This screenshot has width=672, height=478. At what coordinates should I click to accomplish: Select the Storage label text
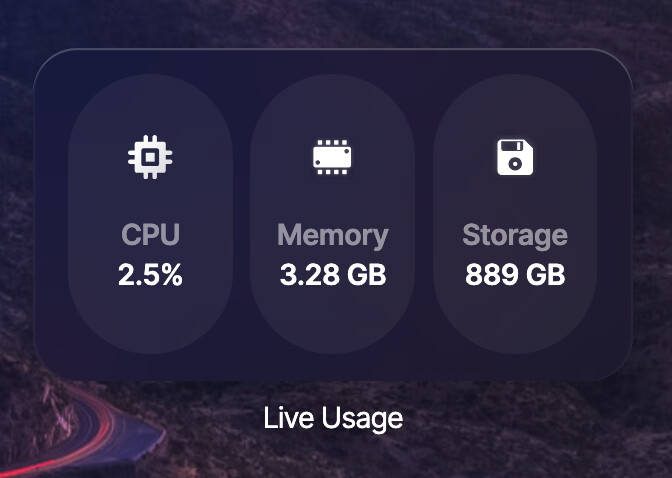pos(515,235)
